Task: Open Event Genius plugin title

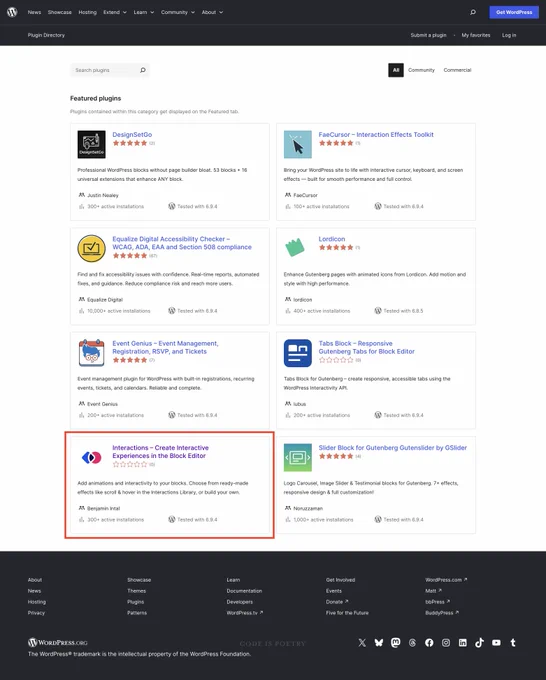Action: pyautogui.click(x=165, y=347)
